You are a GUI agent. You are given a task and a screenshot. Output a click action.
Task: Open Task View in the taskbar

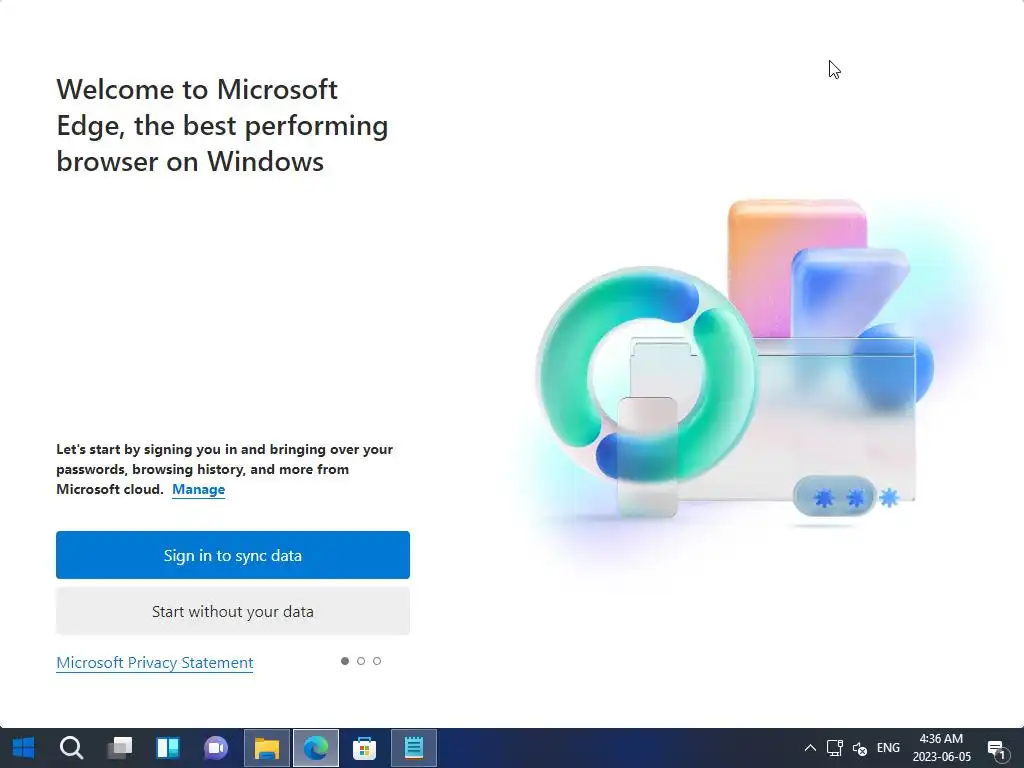pos(120,748)
